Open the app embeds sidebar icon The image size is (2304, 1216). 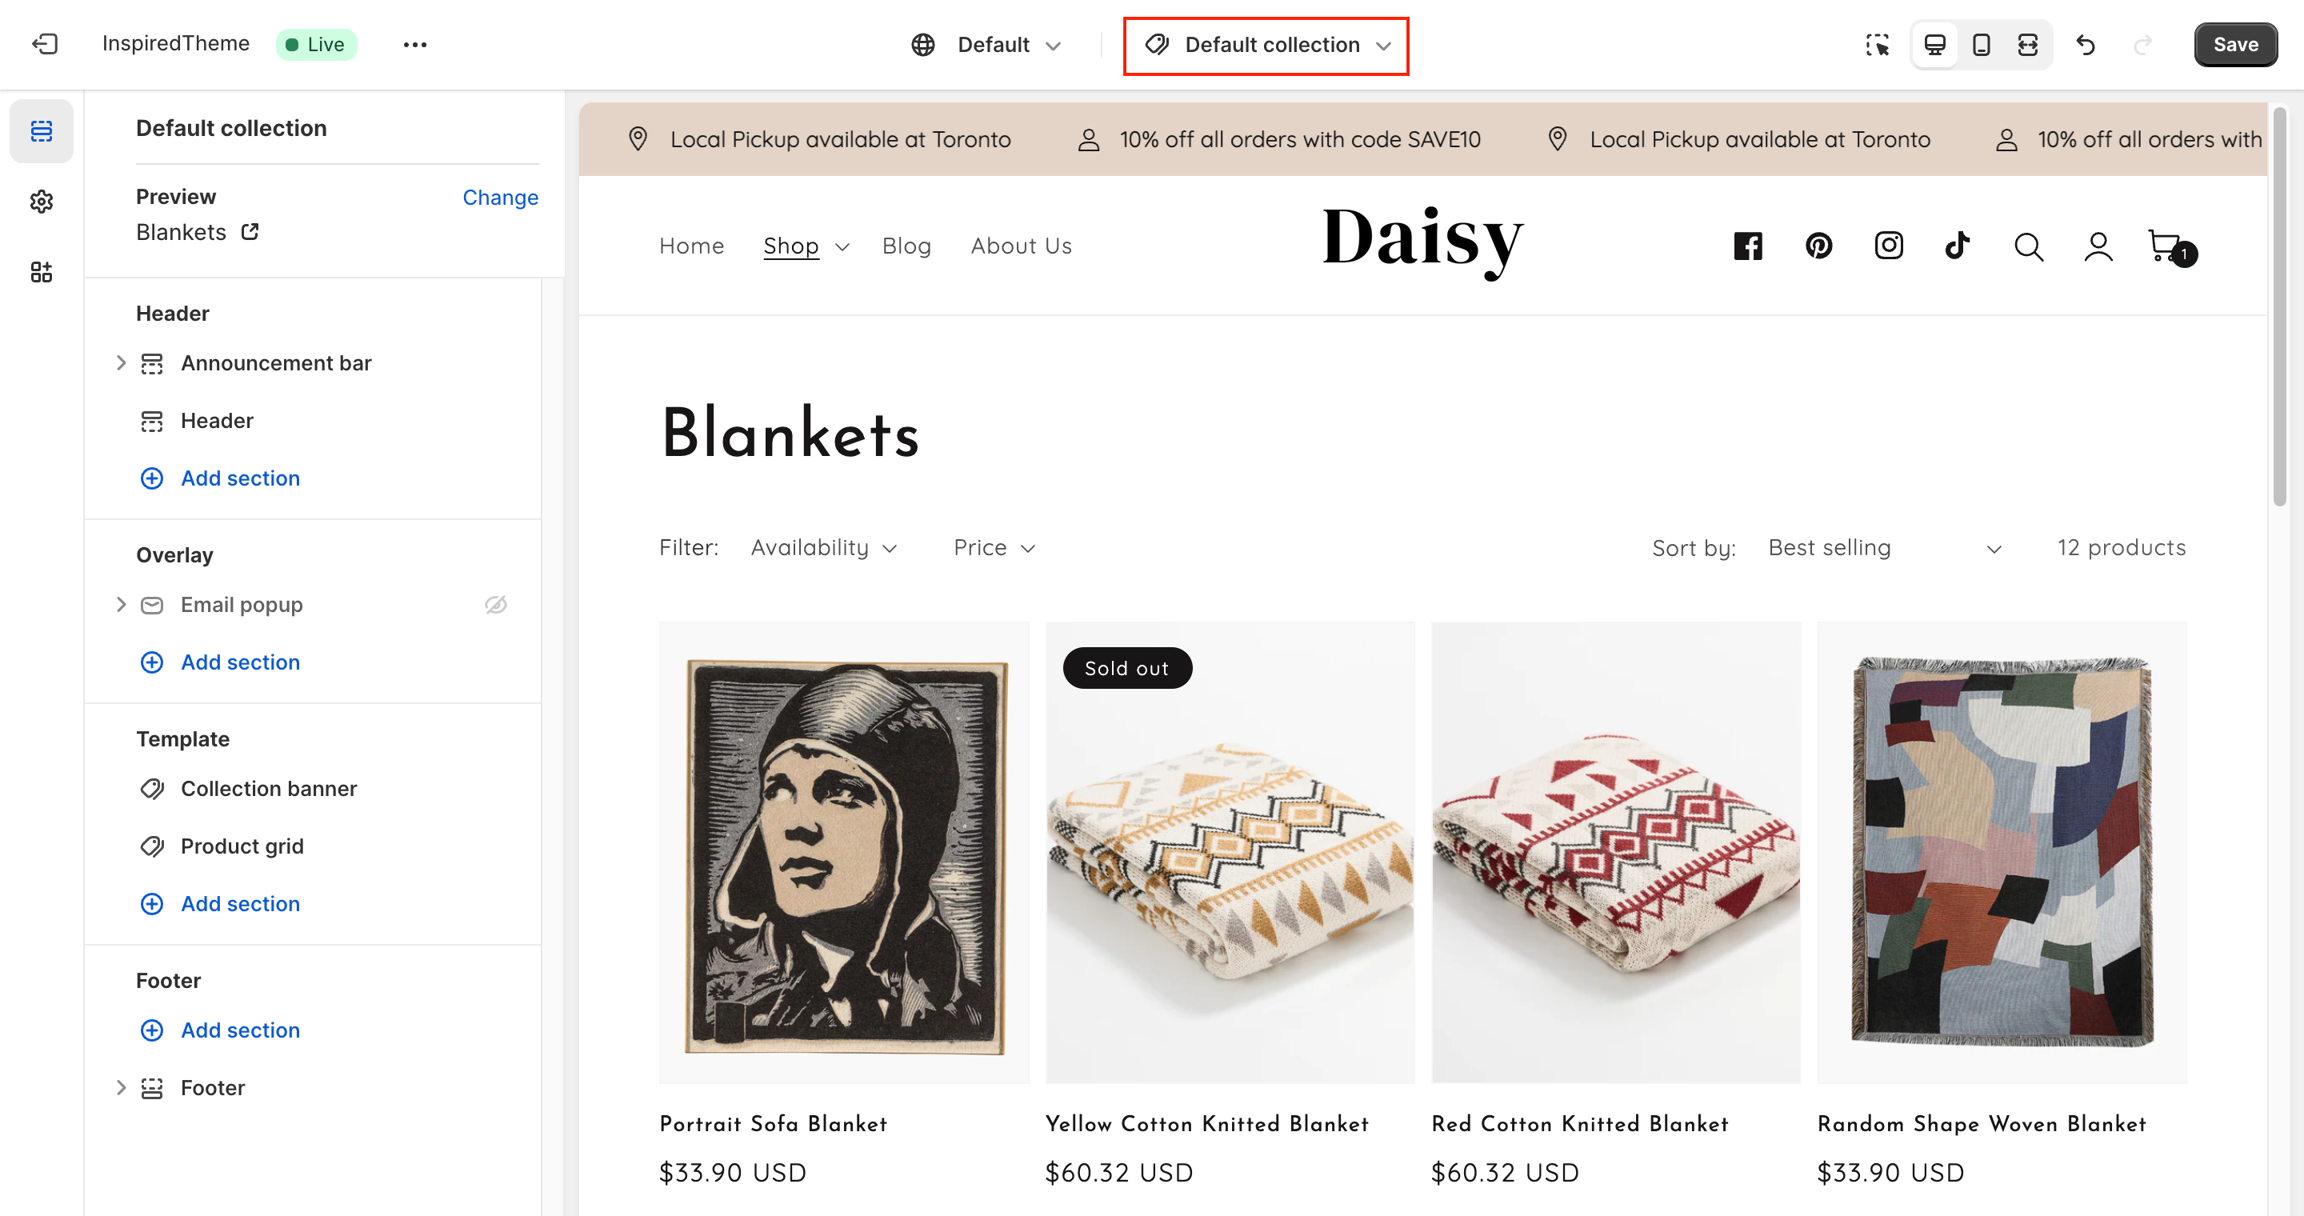coord(41,272)
